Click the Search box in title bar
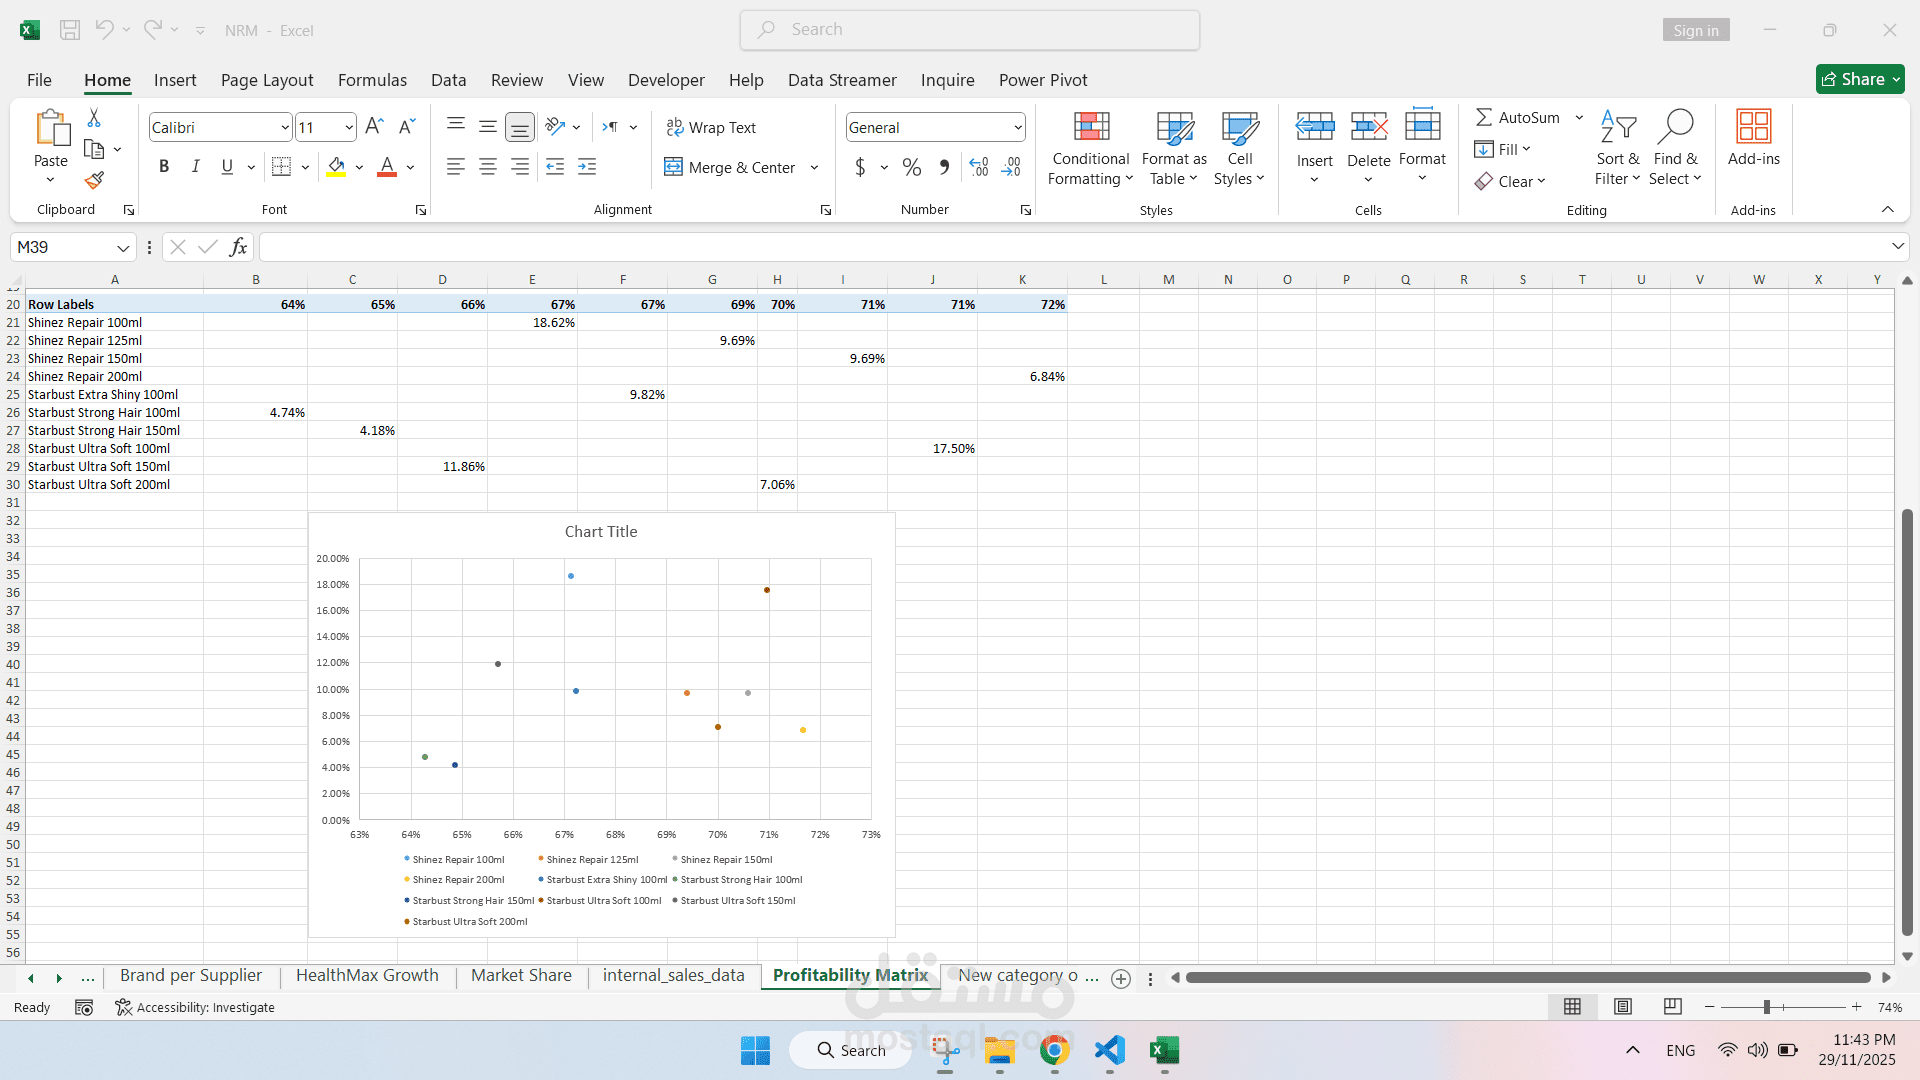 coord(970,30)
